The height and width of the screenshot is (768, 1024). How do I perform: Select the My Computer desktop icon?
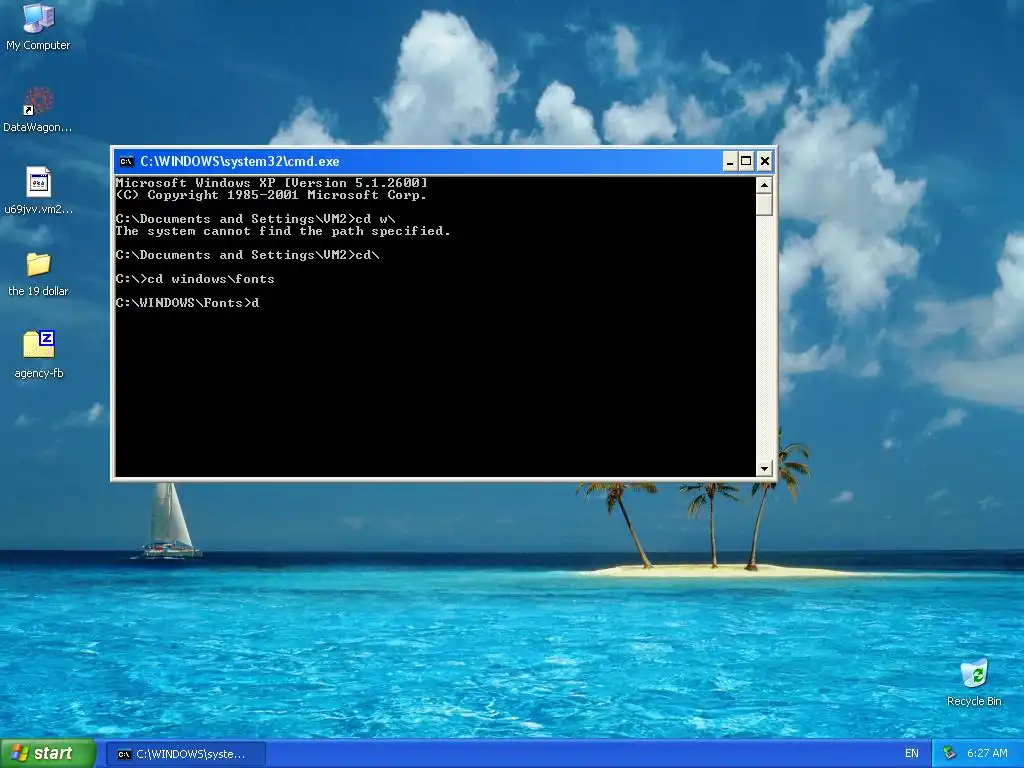[x=38, y=26]
